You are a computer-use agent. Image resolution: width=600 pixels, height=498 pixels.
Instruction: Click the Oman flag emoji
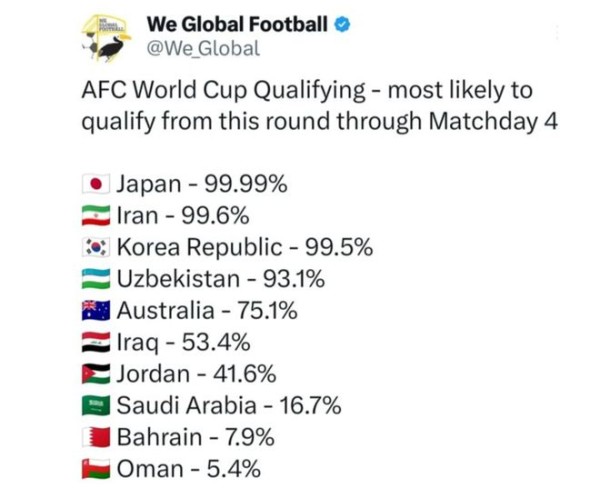[x=95, y=467]
